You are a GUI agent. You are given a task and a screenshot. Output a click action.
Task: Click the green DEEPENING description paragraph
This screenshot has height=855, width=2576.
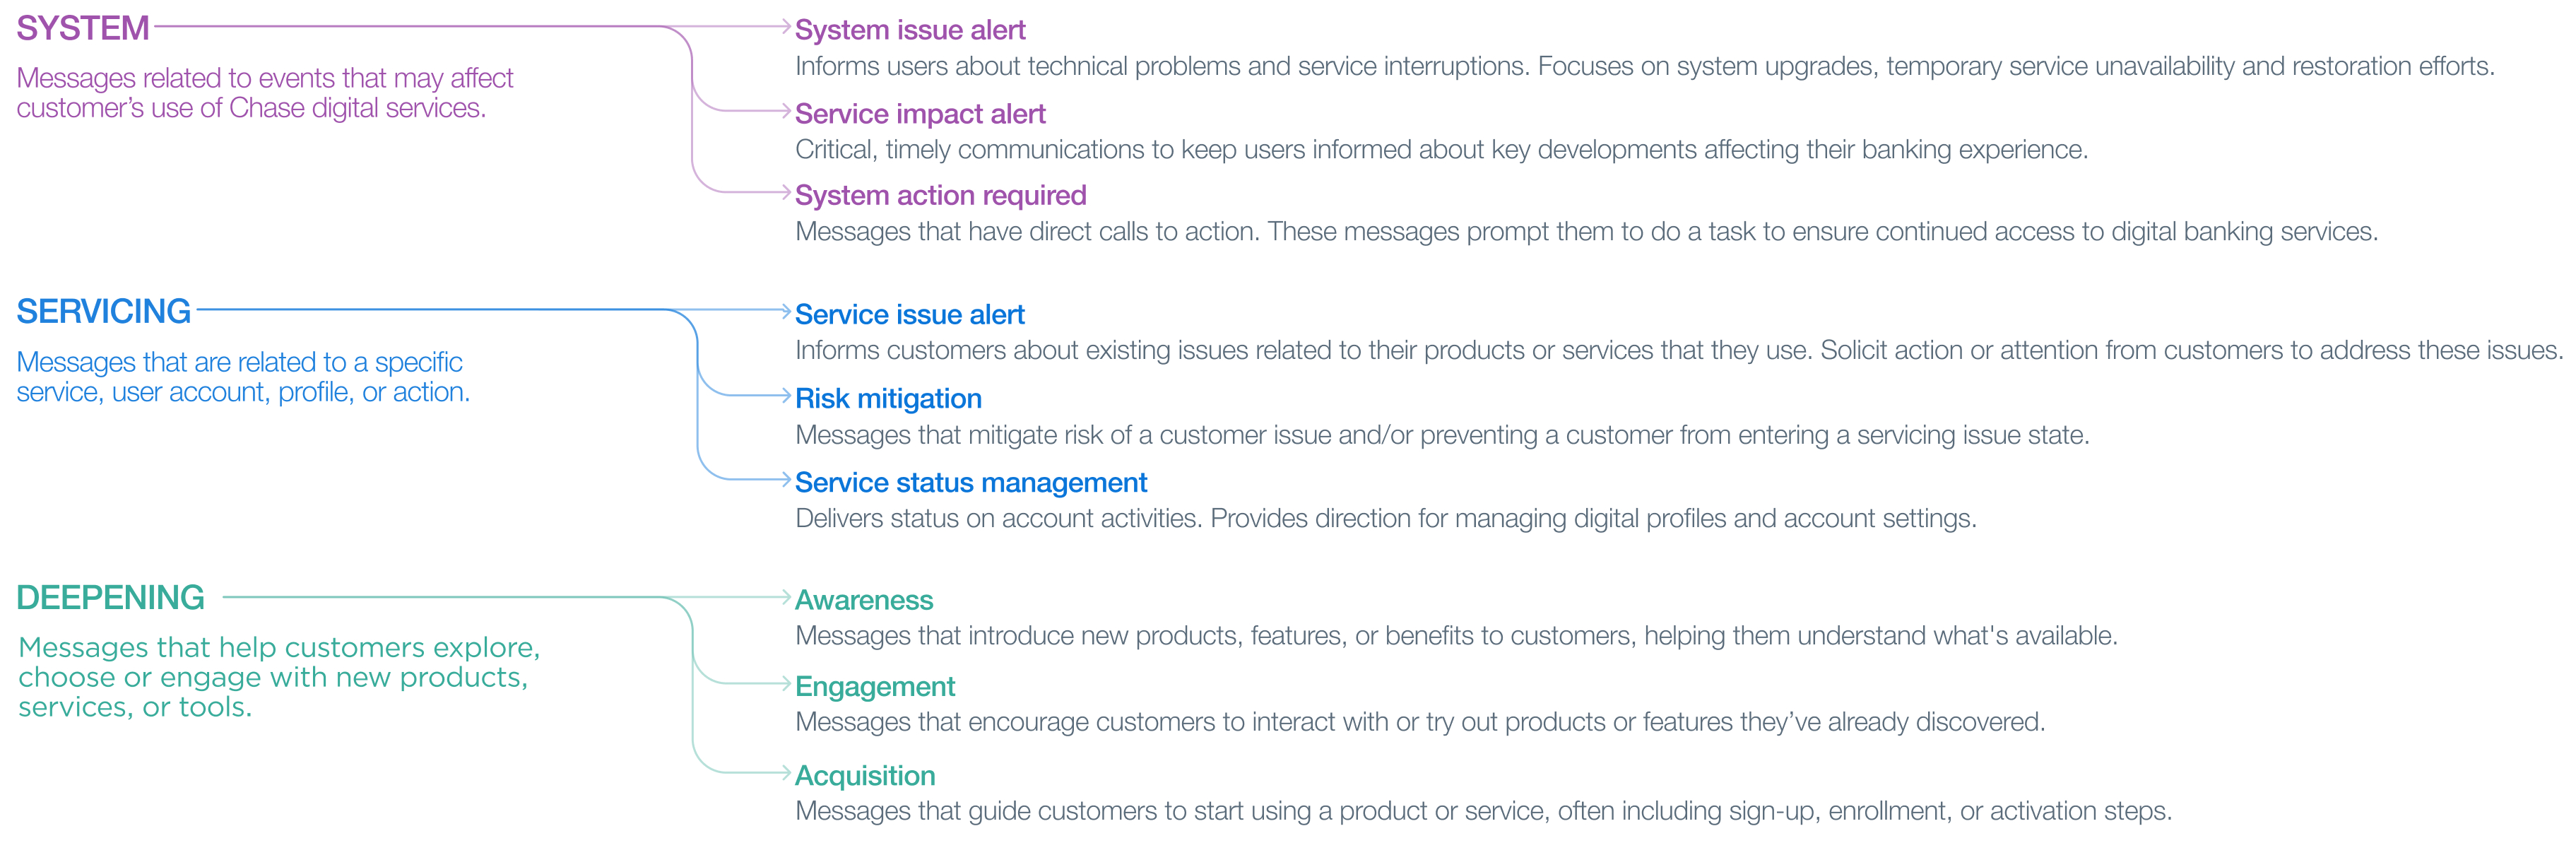[278, 677]
